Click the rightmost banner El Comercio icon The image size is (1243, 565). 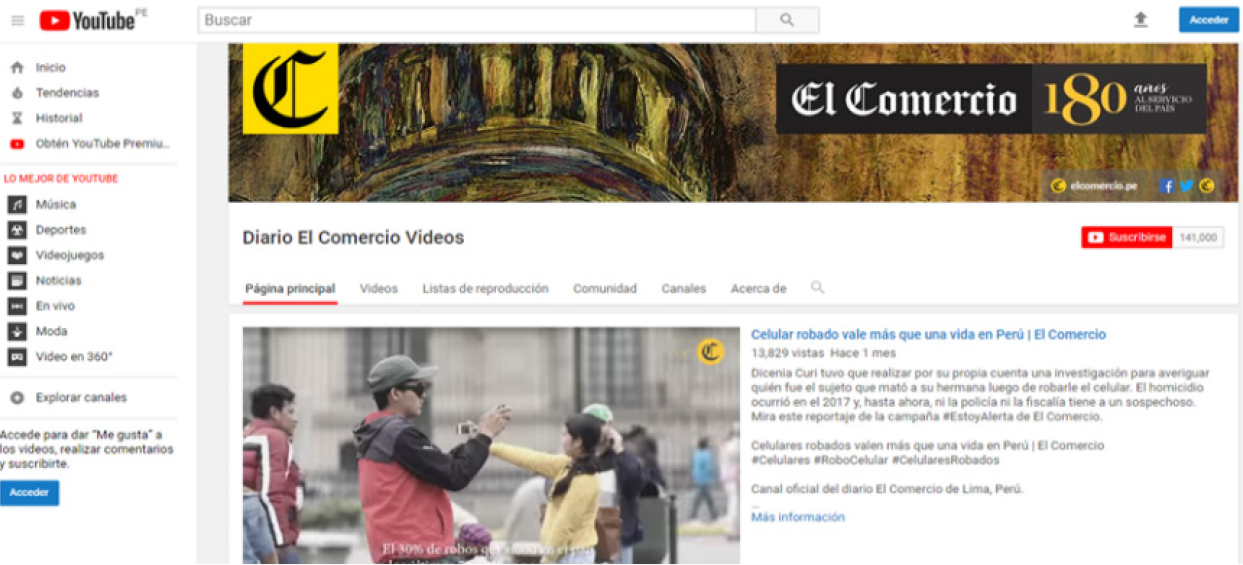click(x=1207, y=186)
